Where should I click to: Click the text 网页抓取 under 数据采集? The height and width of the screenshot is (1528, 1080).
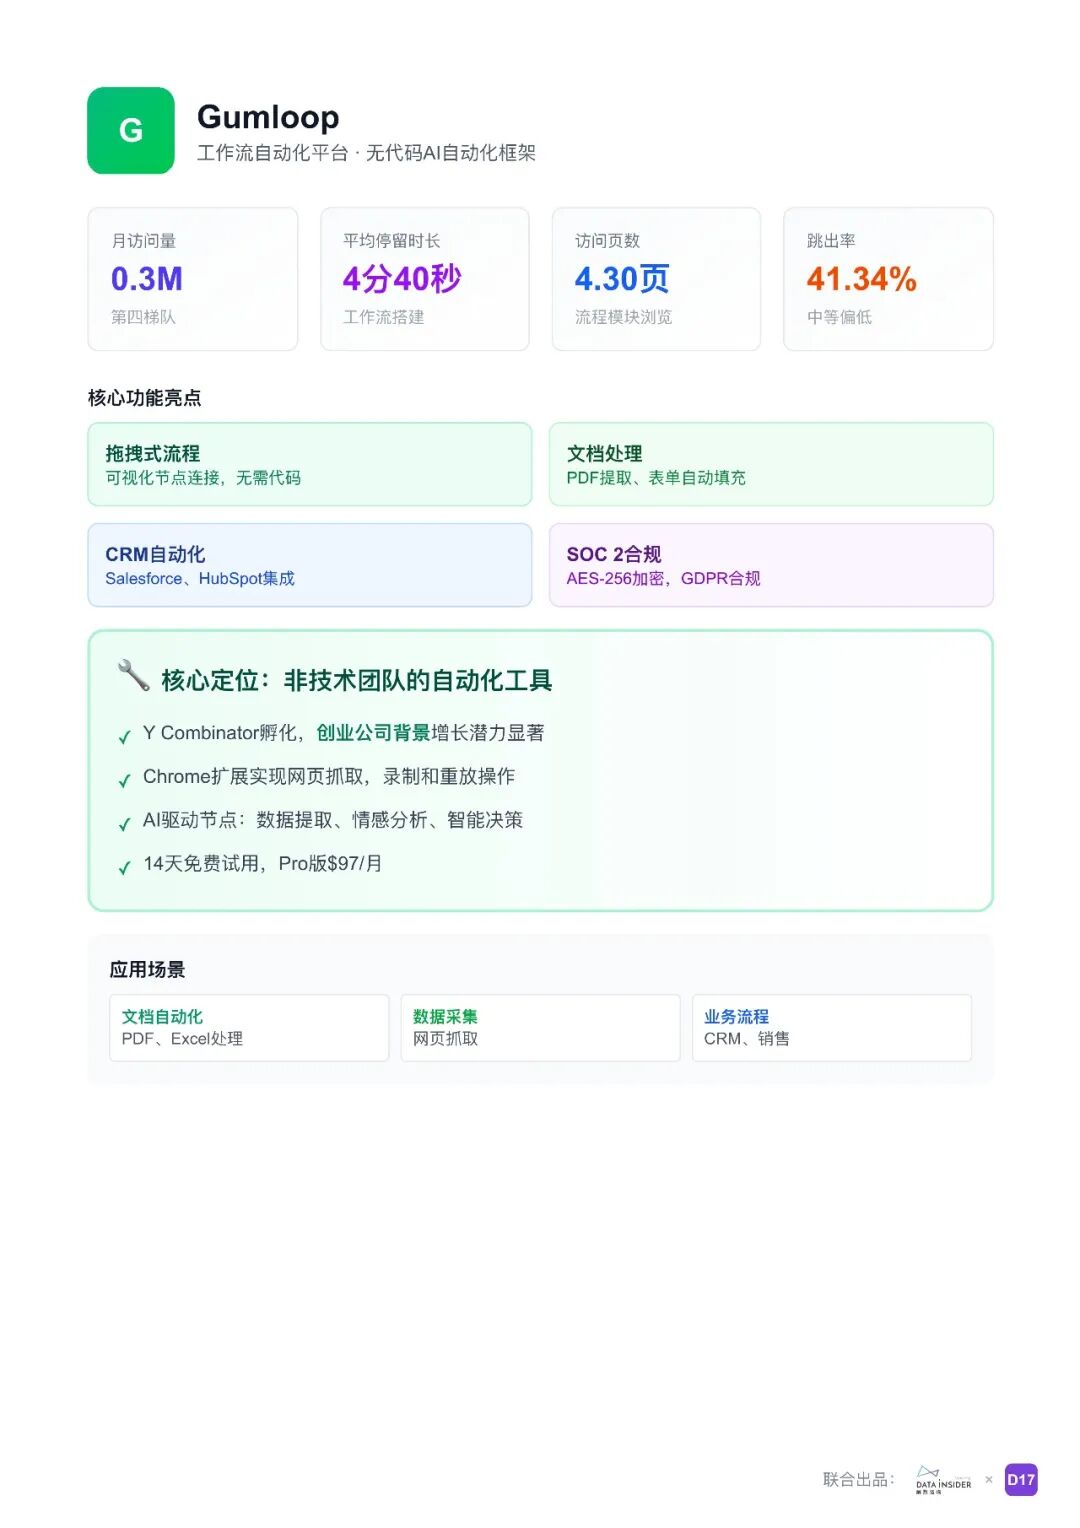click(x=445, y=1039)
